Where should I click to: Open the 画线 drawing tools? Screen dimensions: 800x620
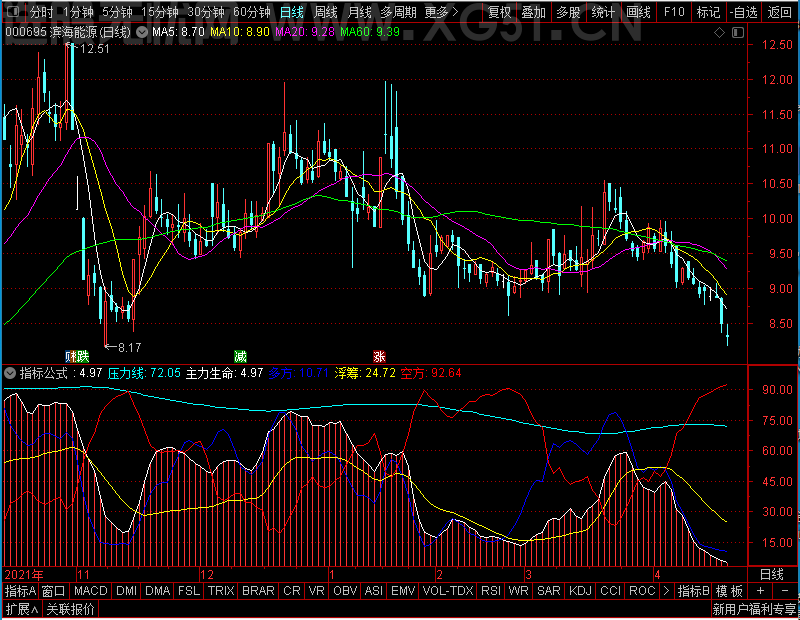pyautogui.click(x=638, y=12)
